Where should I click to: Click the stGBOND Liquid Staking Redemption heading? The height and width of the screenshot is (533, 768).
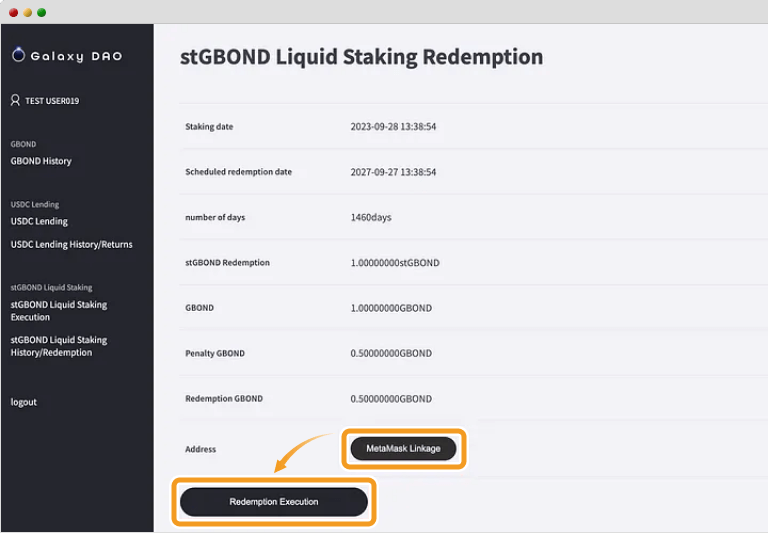(x=361, y=57)
